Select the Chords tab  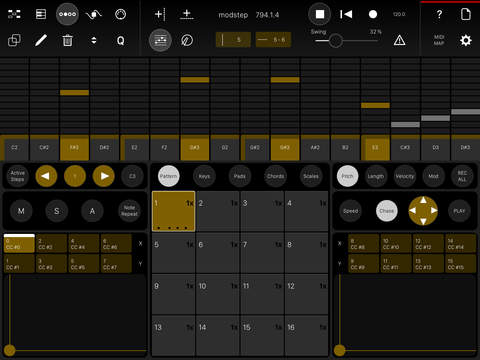(275, 176)
